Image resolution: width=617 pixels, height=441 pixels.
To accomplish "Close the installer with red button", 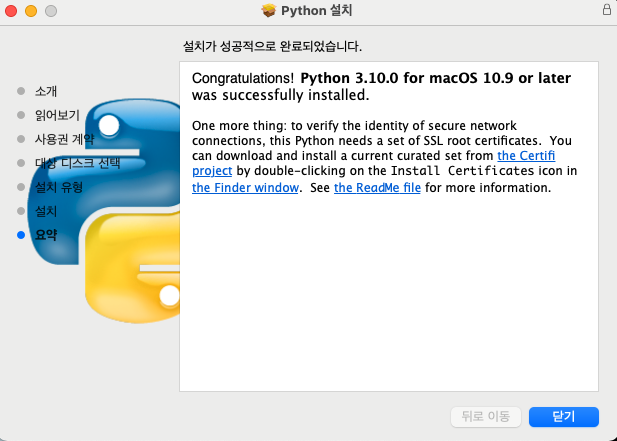I will pos(11,11).
